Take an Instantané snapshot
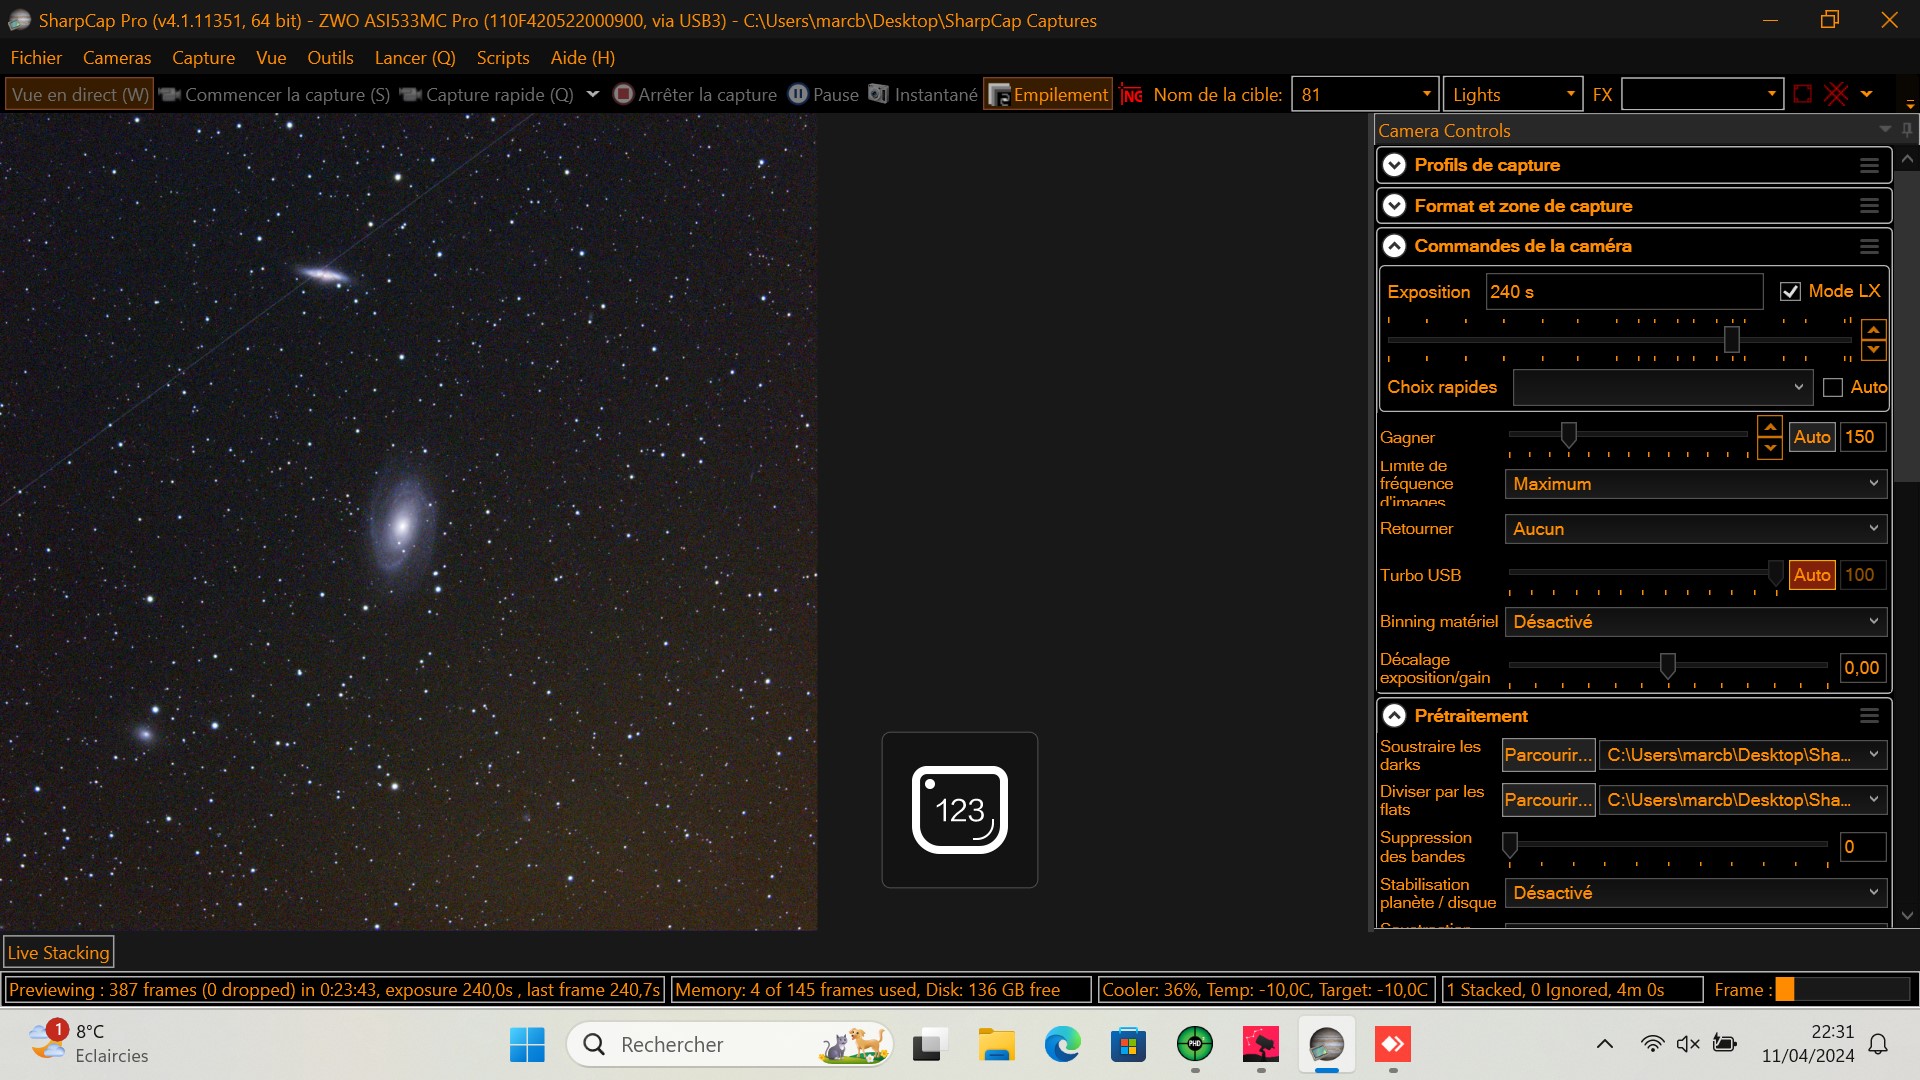 coord(923,94)
